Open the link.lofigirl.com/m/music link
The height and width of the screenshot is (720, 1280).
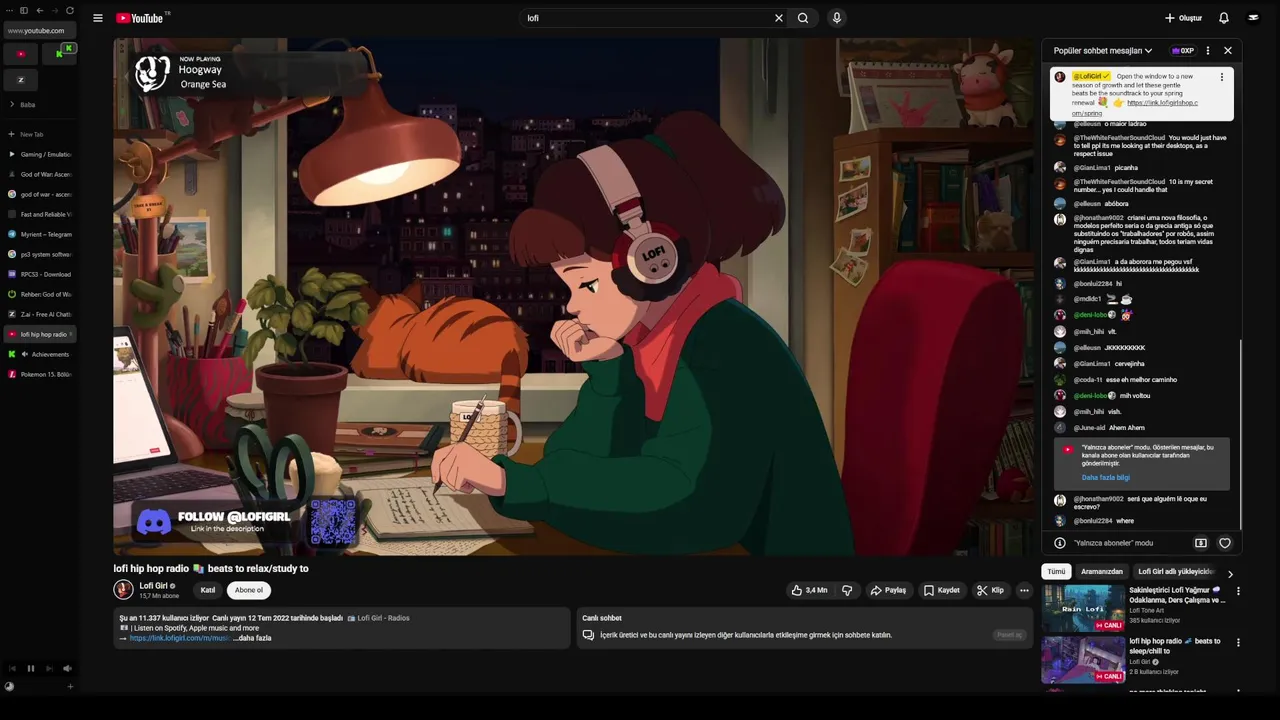pyautogui.click(x=180, y=638)
